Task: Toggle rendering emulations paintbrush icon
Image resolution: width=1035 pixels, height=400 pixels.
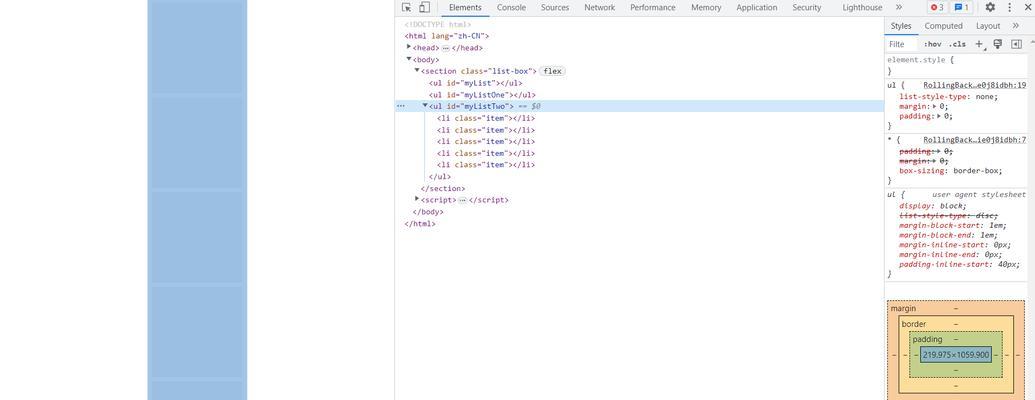Action: point(997,44)
